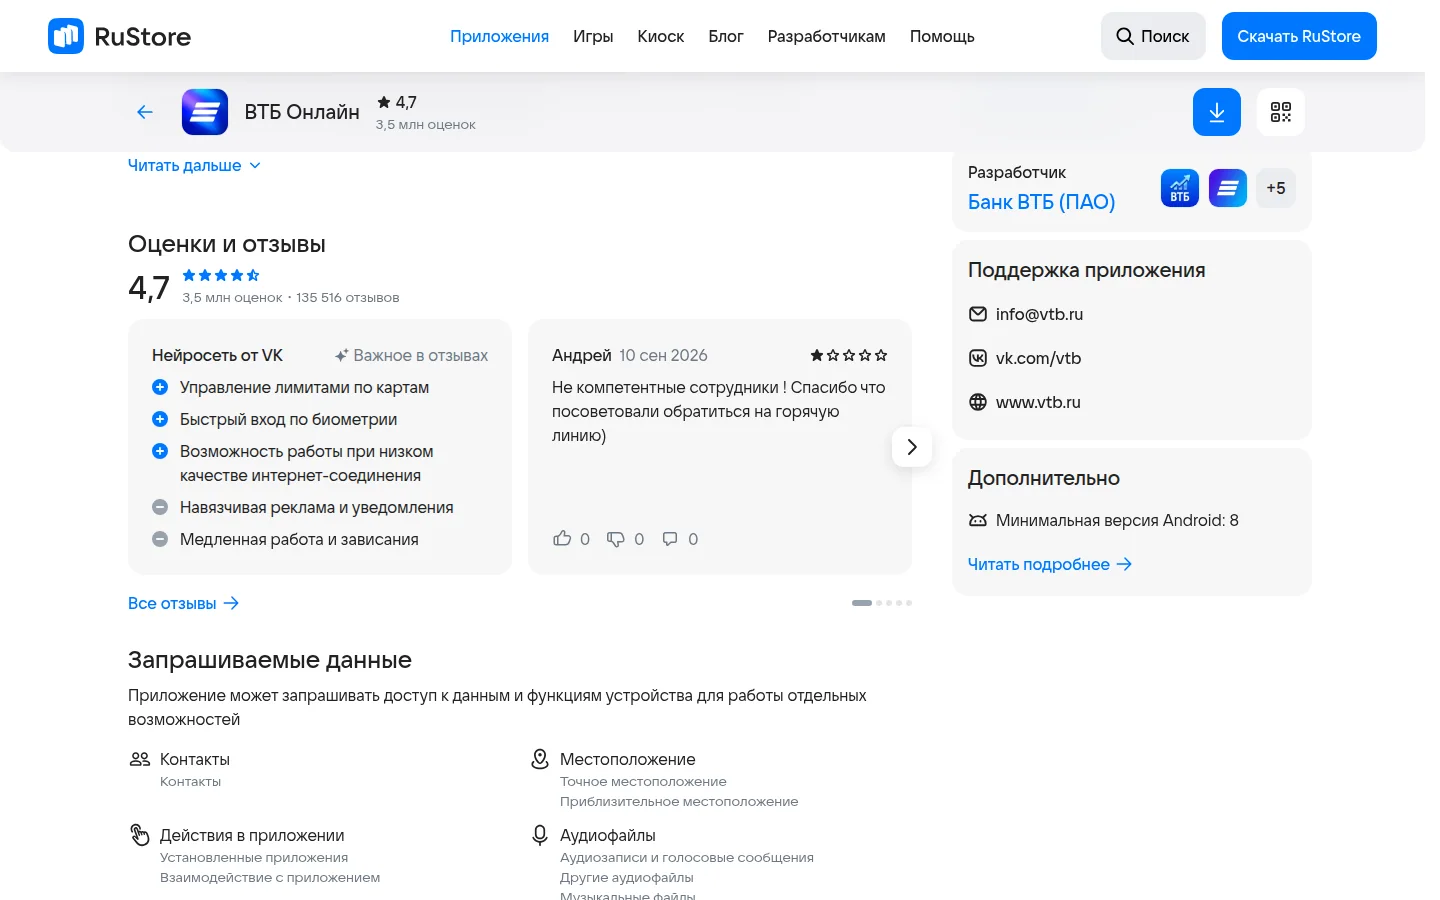This screenshot has width=1440, height=900.
Task: Click the info@vtb.ru support email
Action: click(1039, 314)
